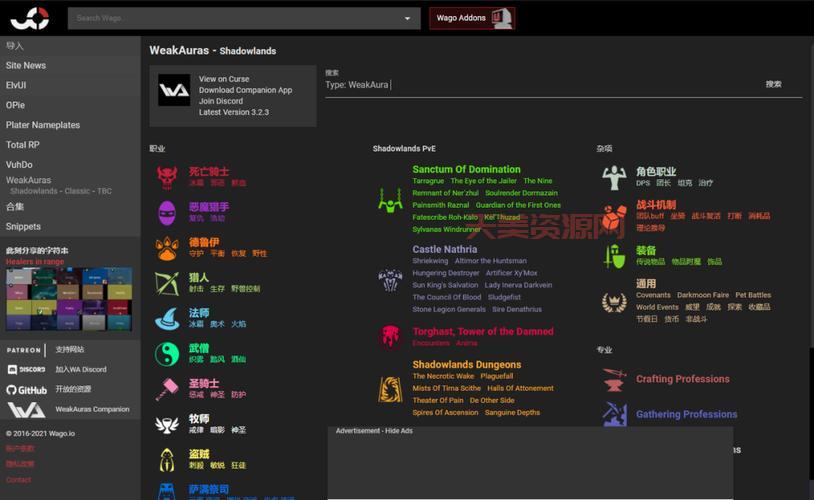Open OPie in the sidebar
The height and width of the screenshot is (500, 814).
coord(15,105)
